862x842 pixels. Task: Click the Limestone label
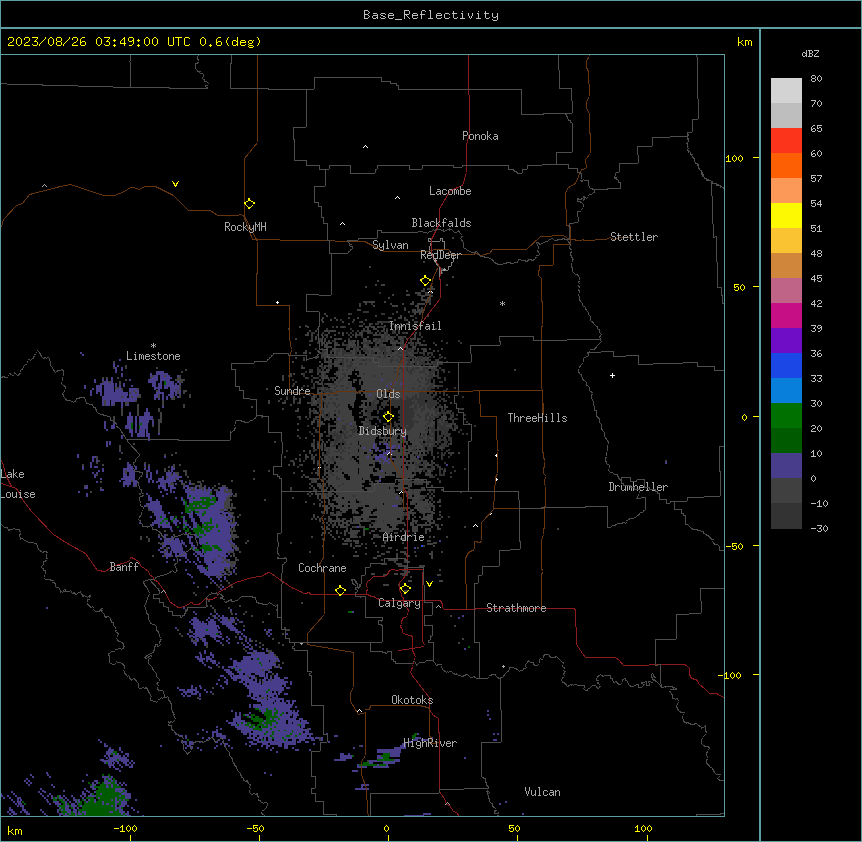pyautogui.click(x=153, y=356)
